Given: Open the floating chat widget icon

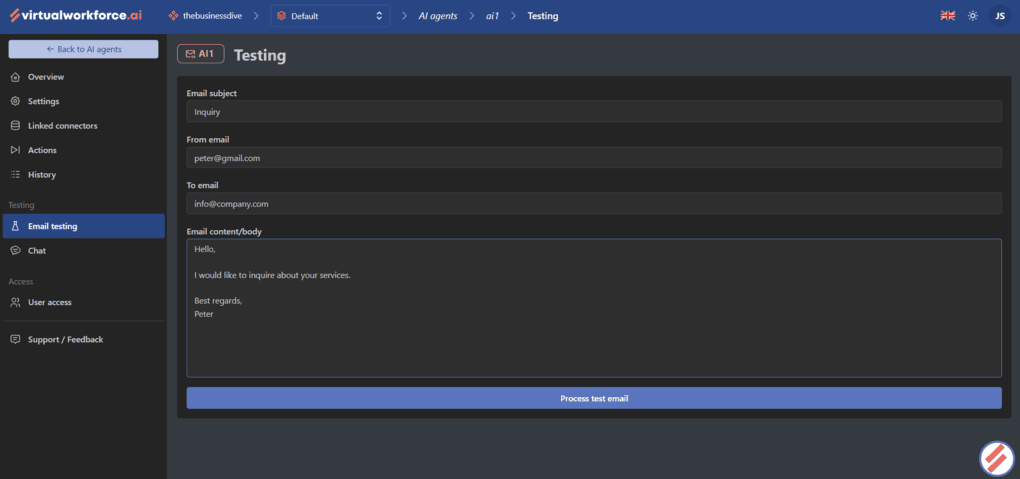Looking at the screenshot, I should tap(997, 459).
